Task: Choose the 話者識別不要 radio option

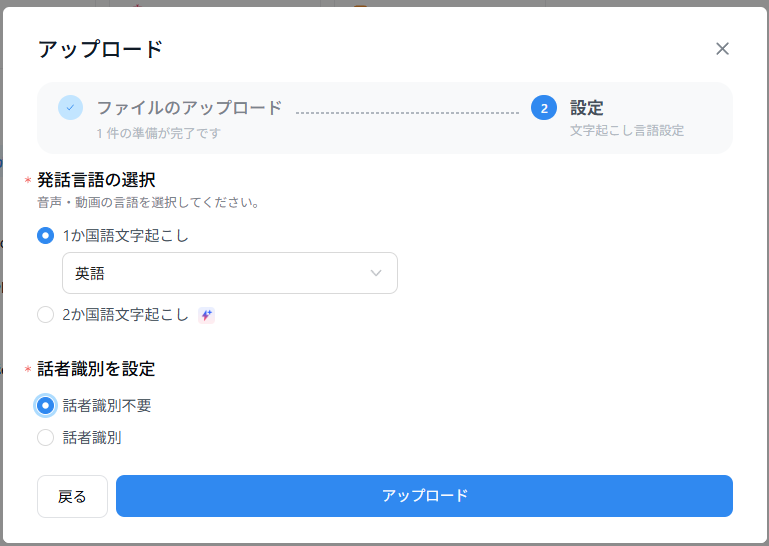Action: tap(45, 405)
